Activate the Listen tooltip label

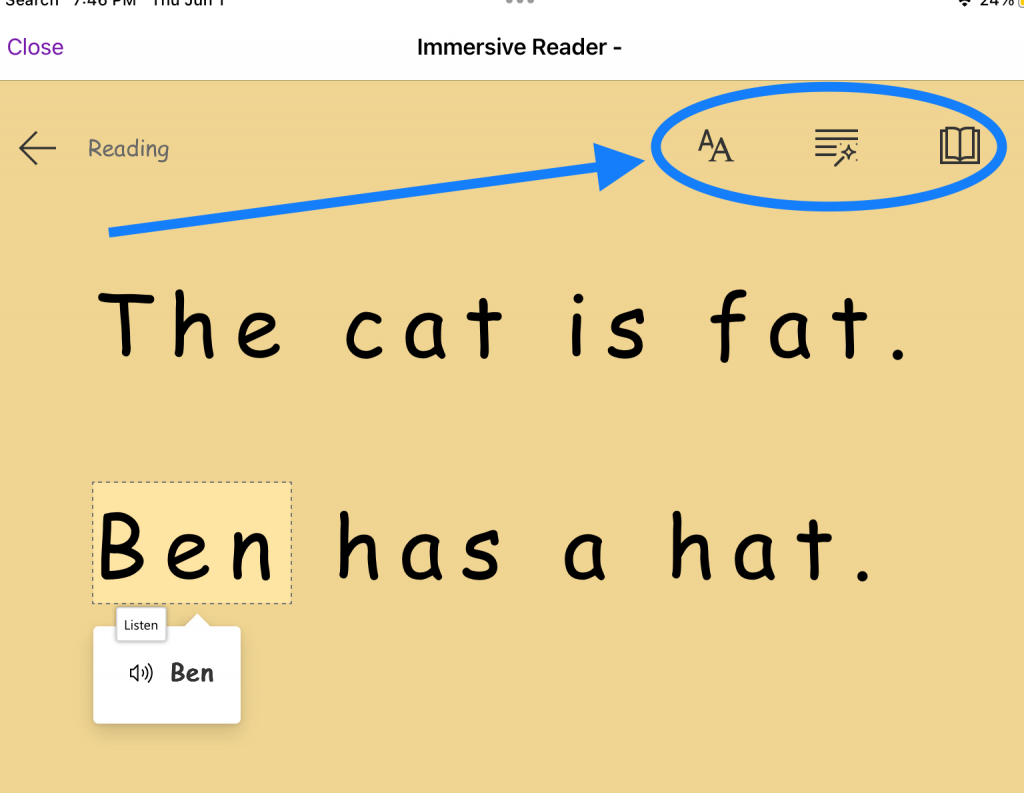(140, 624)
